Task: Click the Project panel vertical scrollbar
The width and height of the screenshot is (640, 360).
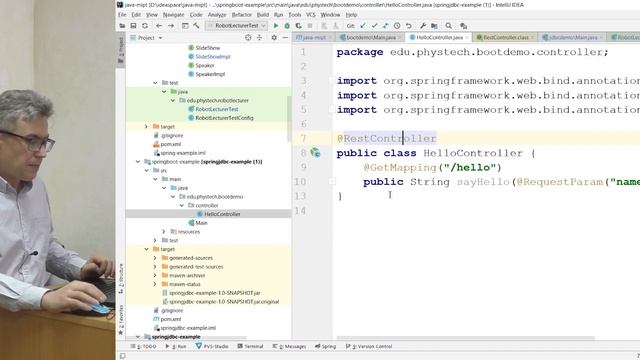Action: click(289, 118)
